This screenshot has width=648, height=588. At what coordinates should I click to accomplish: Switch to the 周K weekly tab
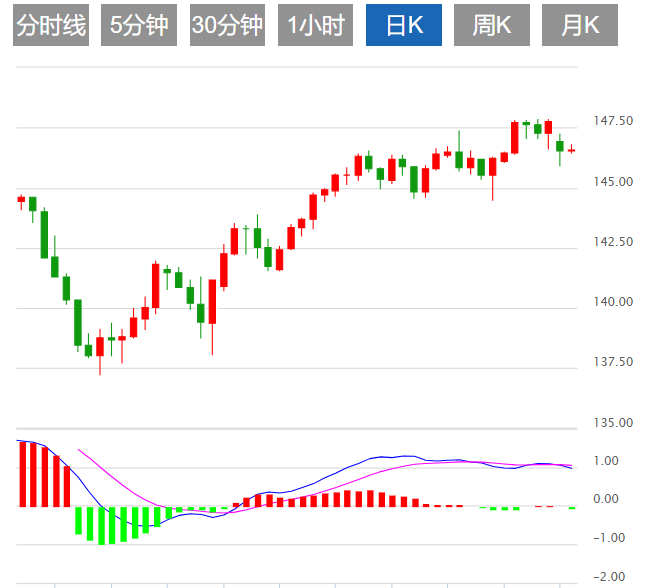(492, 25)
